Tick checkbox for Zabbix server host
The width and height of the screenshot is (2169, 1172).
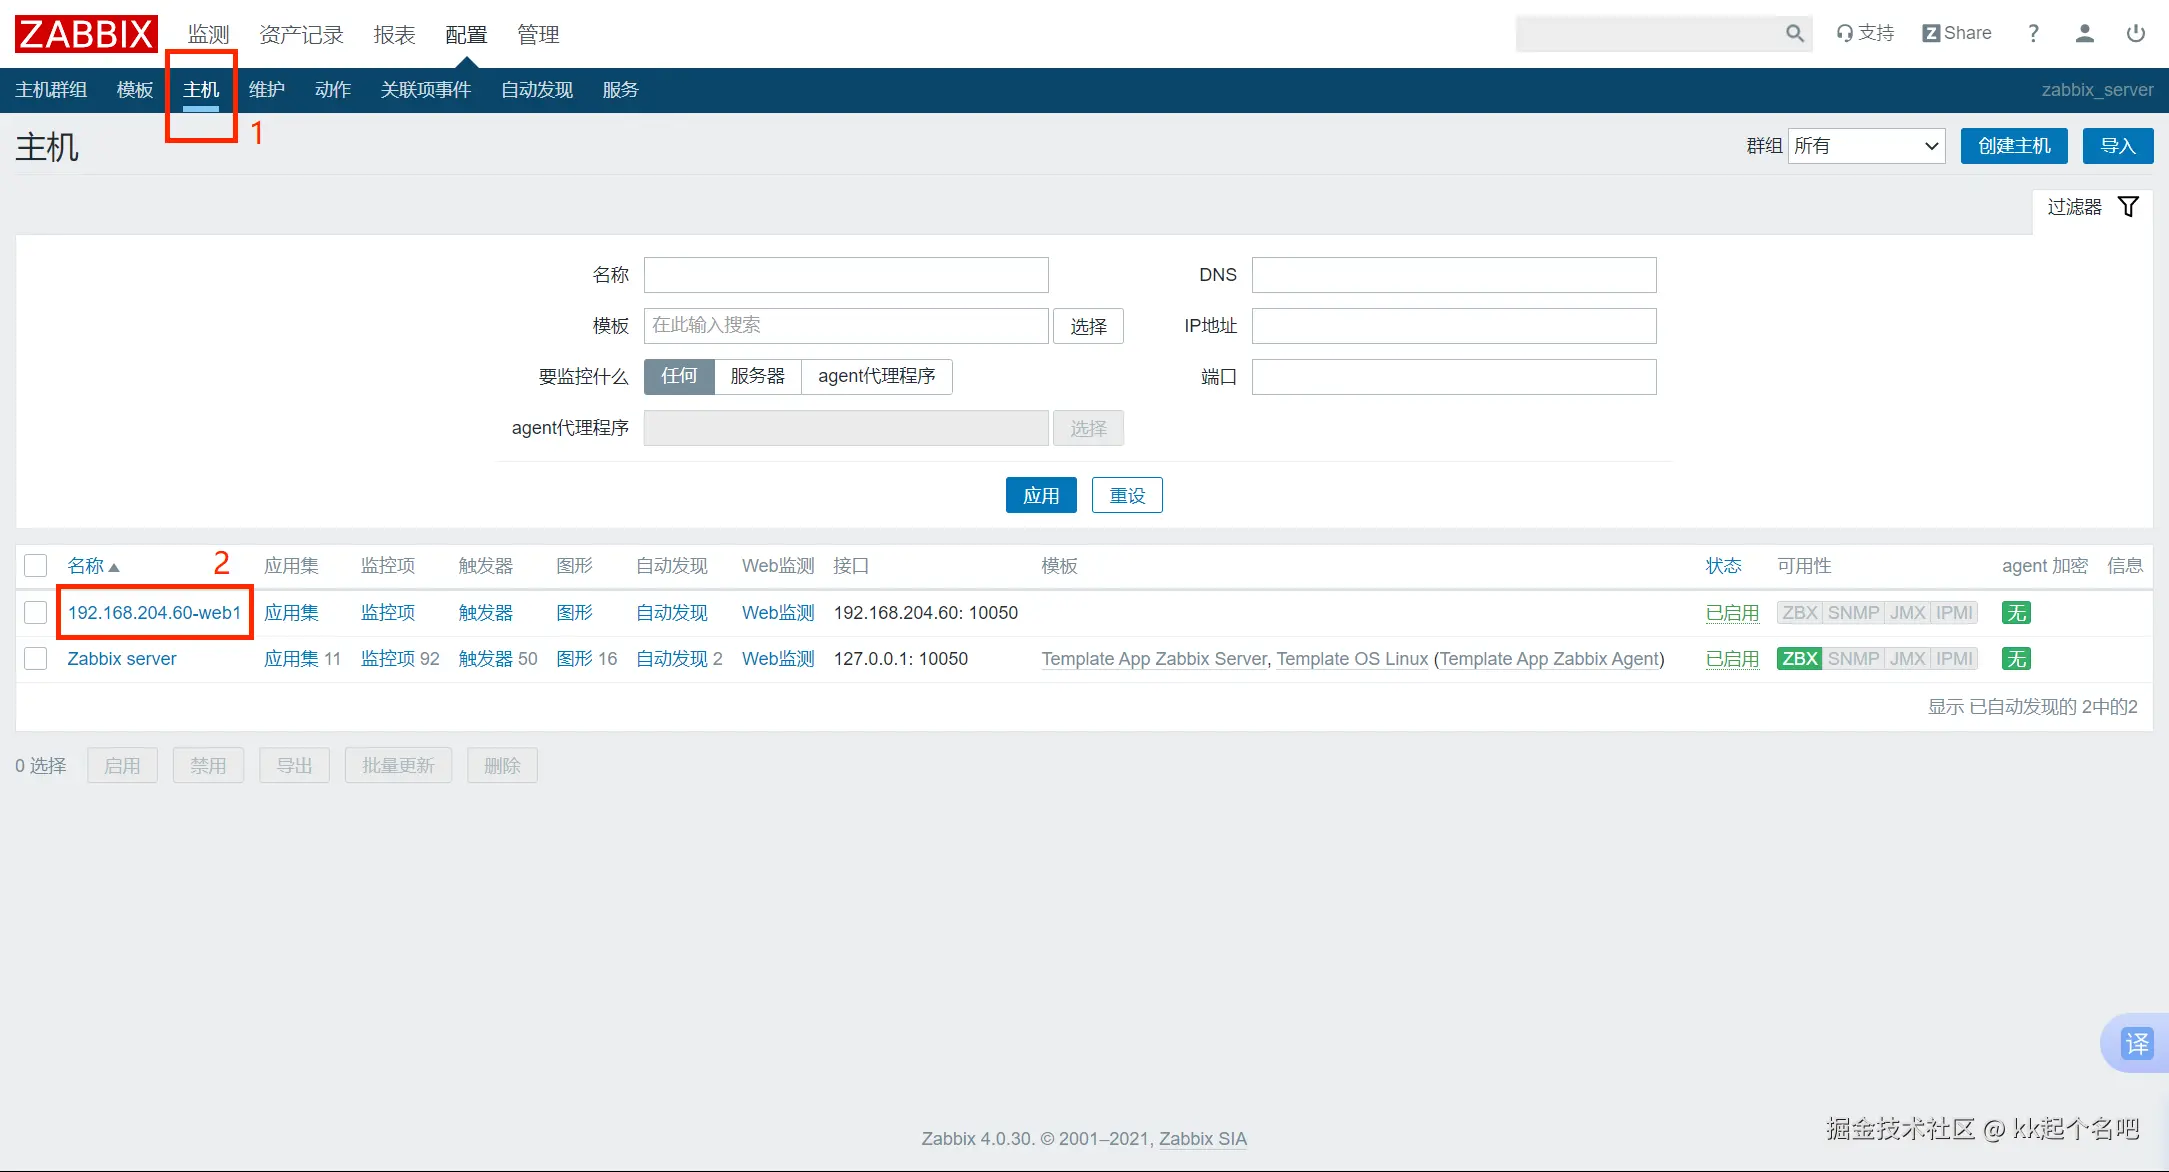[36, 659]
